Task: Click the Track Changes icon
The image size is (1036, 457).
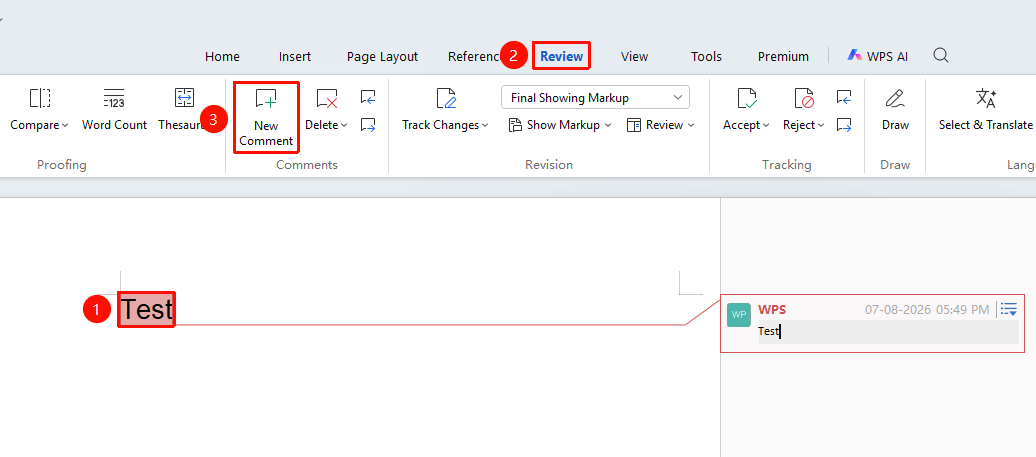Action: coord(447,98)
